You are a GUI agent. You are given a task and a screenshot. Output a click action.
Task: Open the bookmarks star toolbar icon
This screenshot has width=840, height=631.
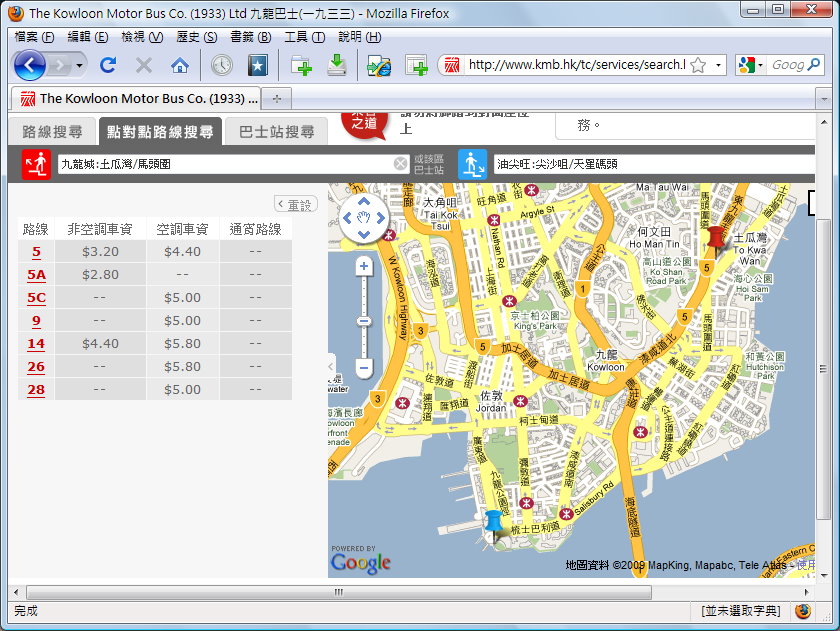click(x=258, y=65)
